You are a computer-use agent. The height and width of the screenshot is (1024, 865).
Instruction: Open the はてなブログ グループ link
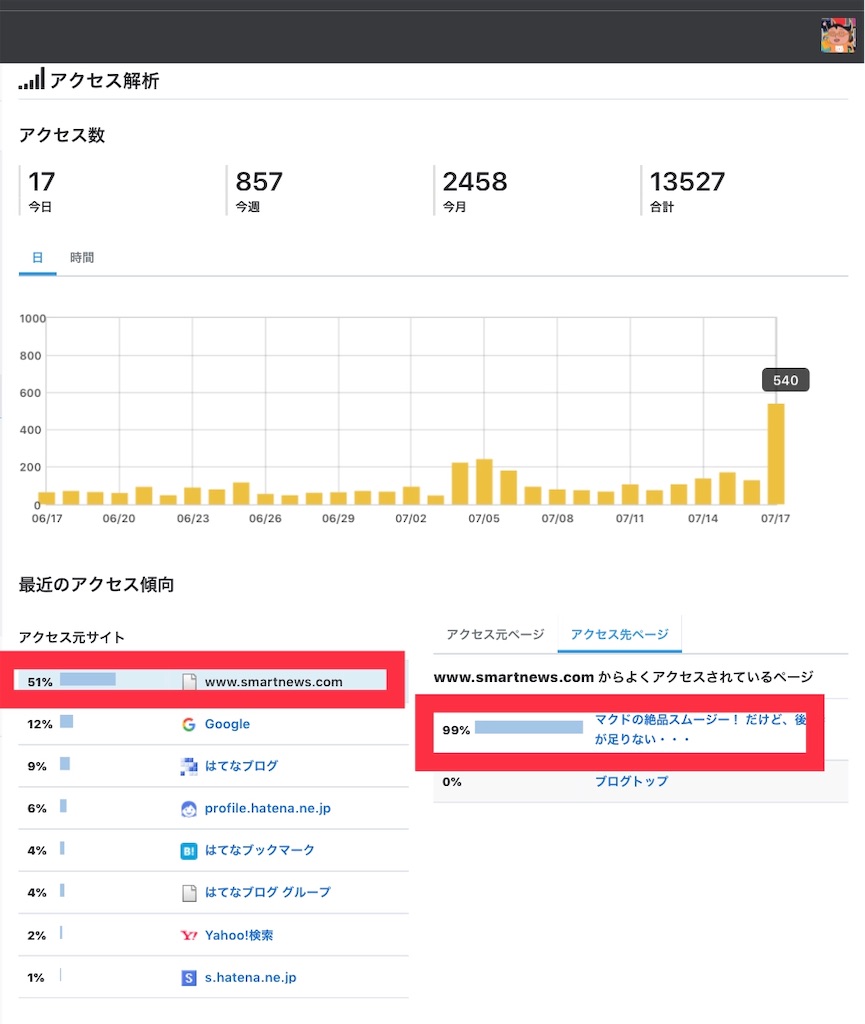click(268, 893)
